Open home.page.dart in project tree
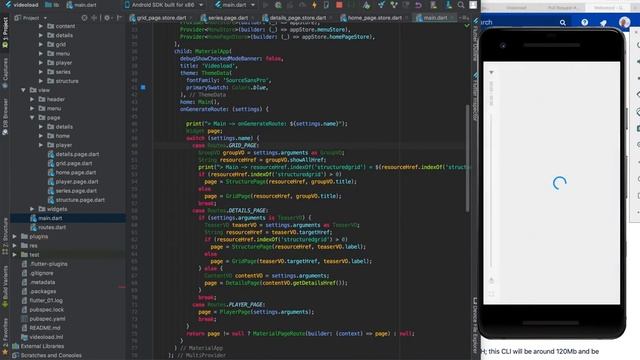 [x=72, y=173]
